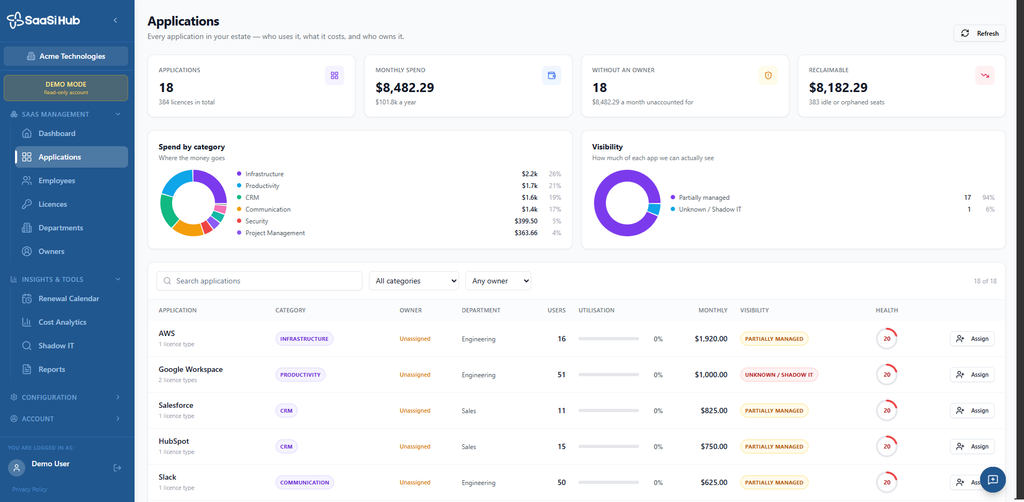Click the Project Management legend entry
Screen dimensions: 1024x502
275,233
